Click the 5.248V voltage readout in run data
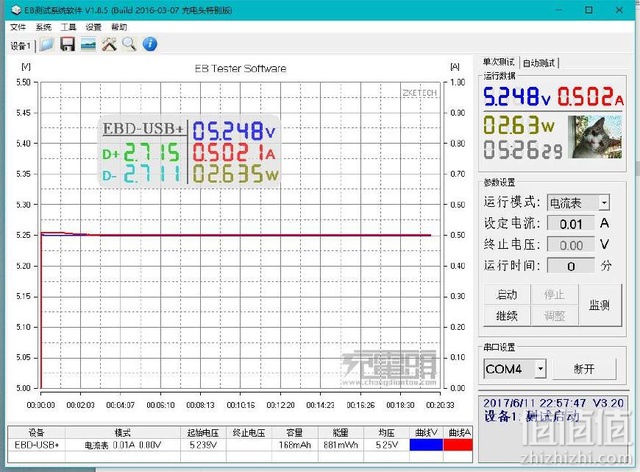Viewport: 640px width, 472px height. (517, 97)
